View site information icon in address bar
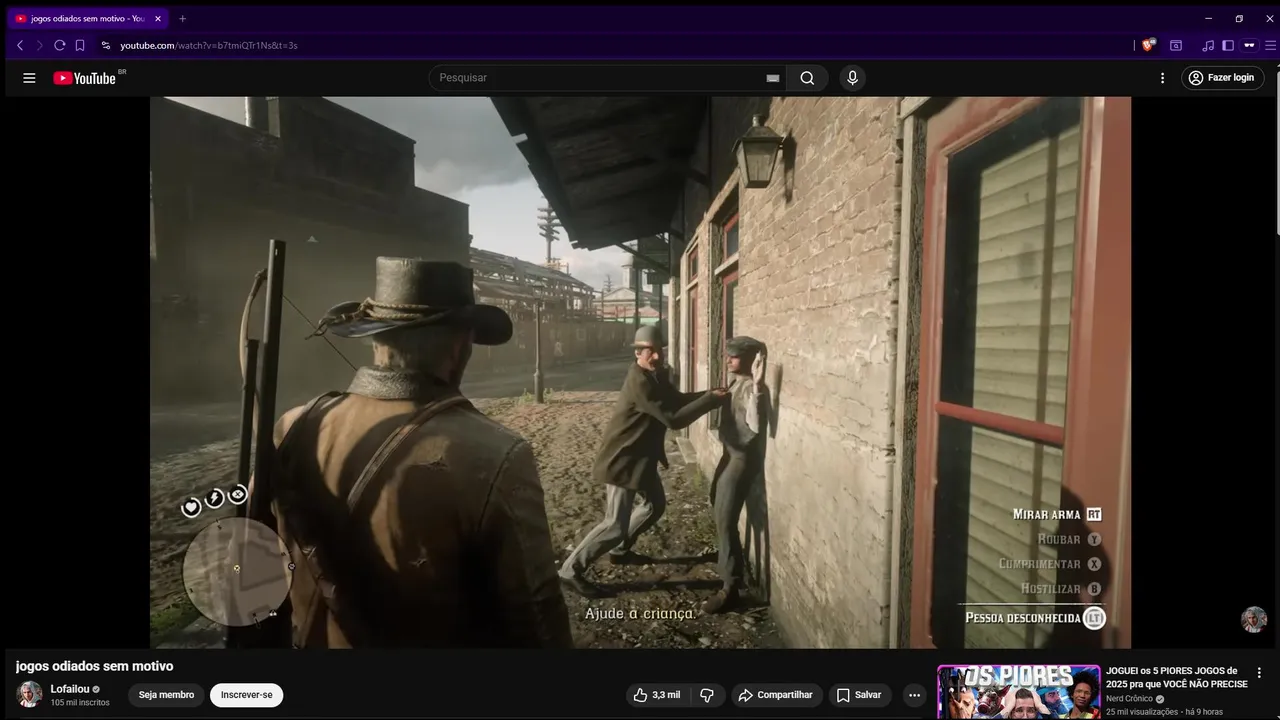 coord(106,45)
